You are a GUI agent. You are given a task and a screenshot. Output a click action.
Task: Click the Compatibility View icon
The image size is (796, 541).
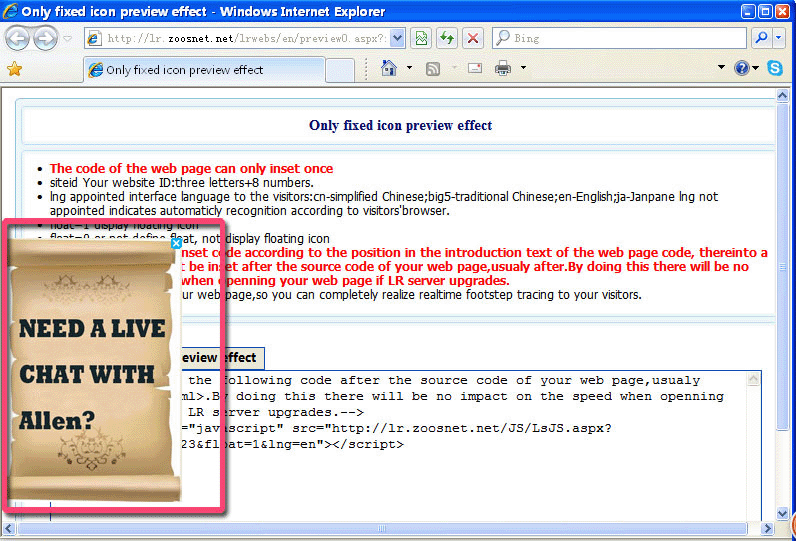pos(421,39)
